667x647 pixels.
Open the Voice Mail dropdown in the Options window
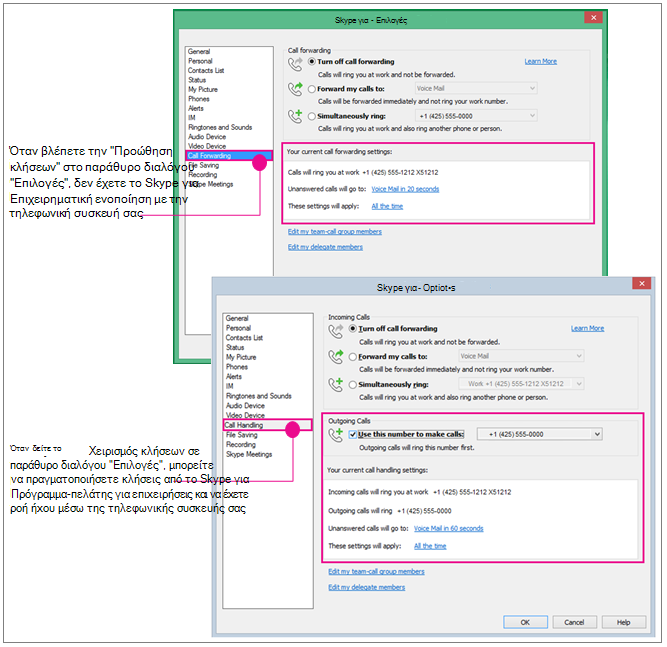point(521,356)
